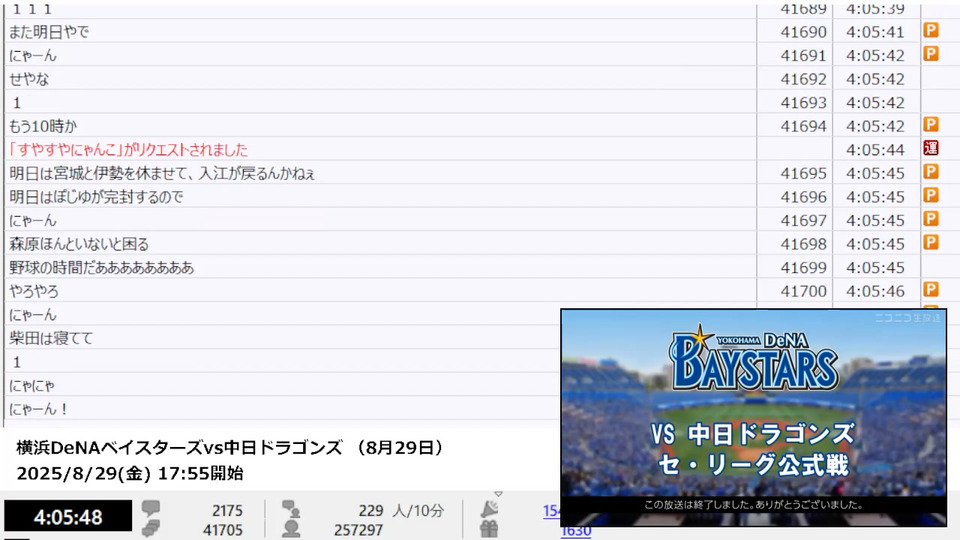This screenshot has height=540, width=960.
Task: Select 'にゃーん' comment in row 41691
Action: click(x=32, y=56)
